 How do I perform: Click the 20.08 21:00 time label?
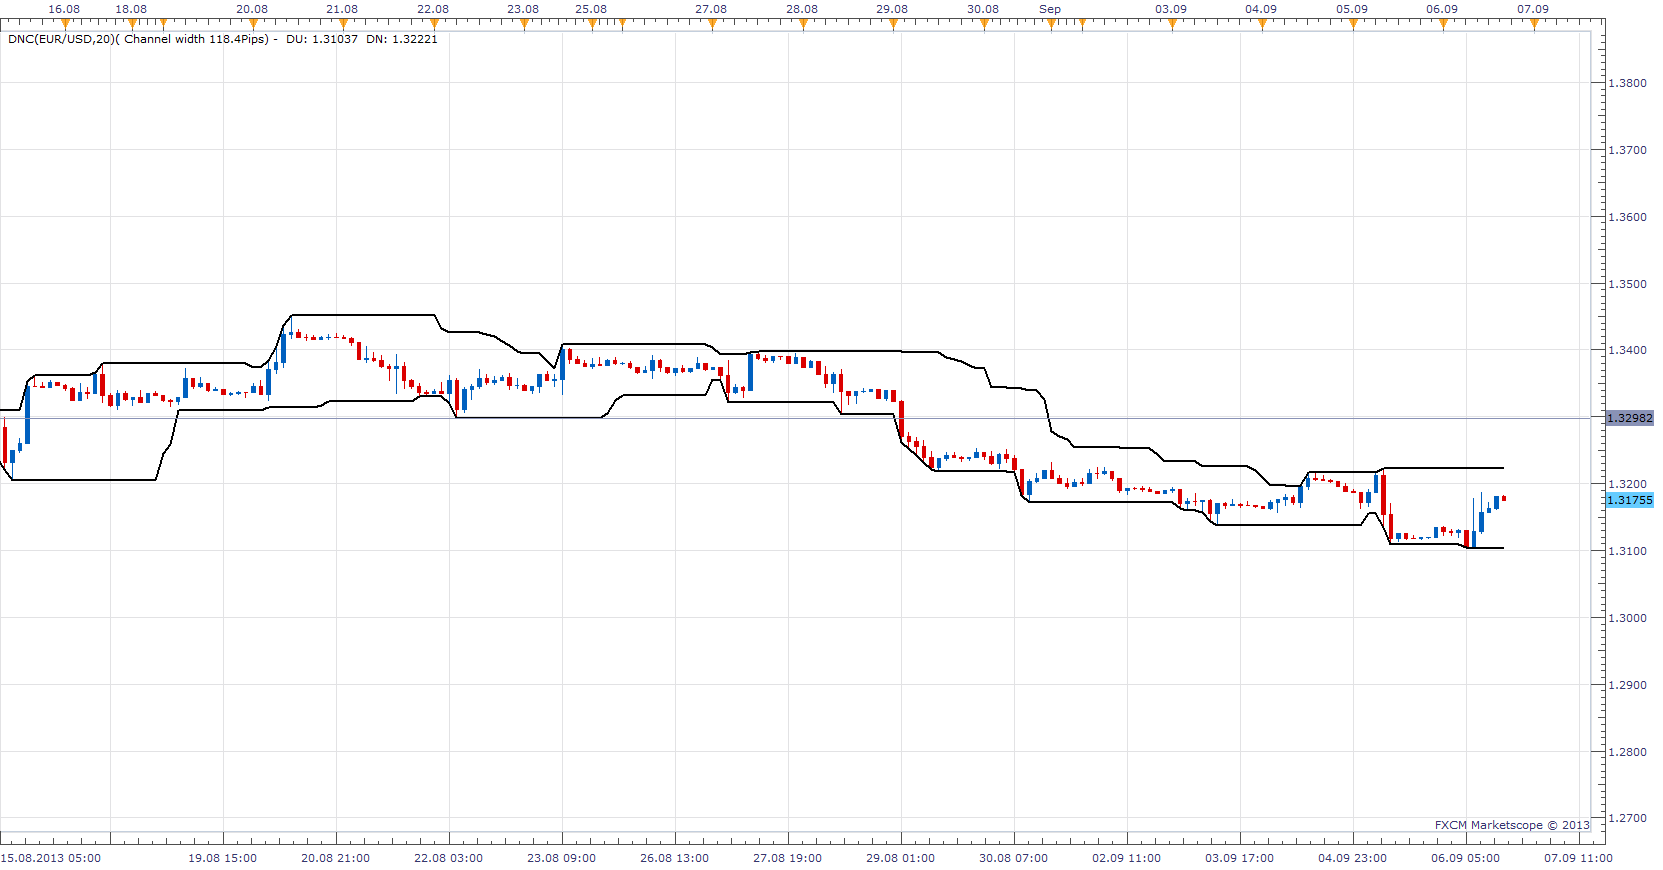[335, 858]
